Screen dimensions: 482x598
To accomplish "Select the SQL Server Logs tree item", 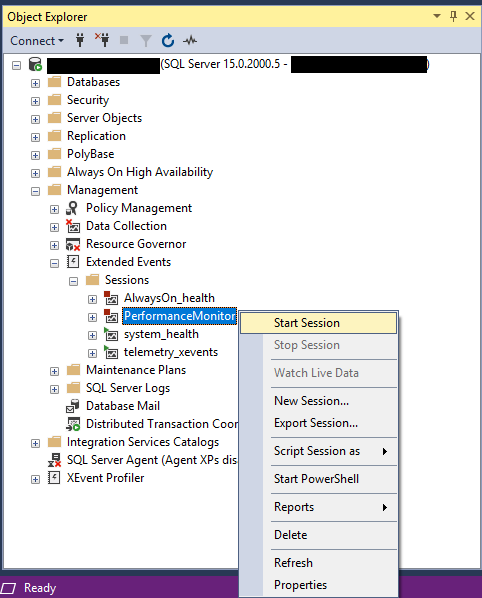I will [x=128, y=388].
